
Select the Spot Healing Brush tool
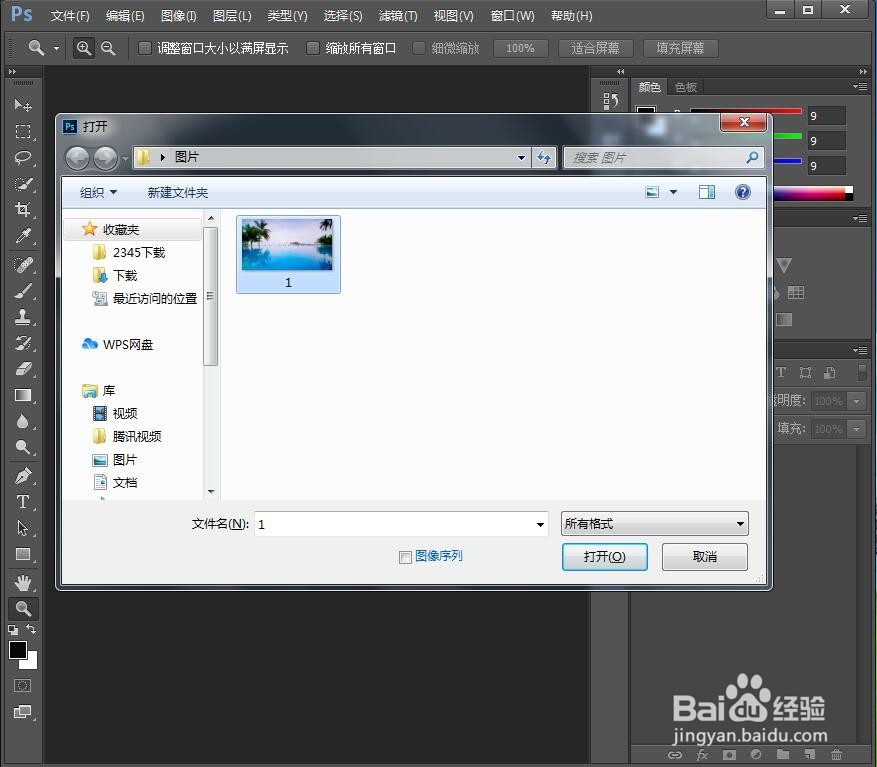pyautogui.click(x=22, y=264)
